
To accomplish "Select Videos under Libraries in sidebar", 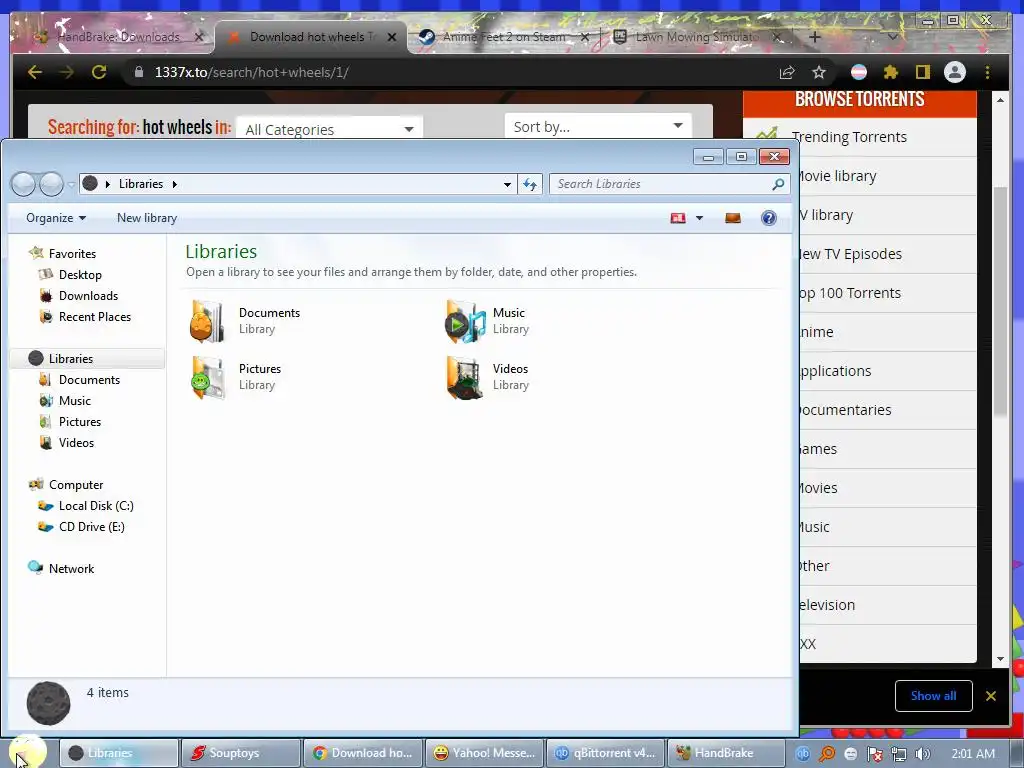I will click(x=76, y=443).
